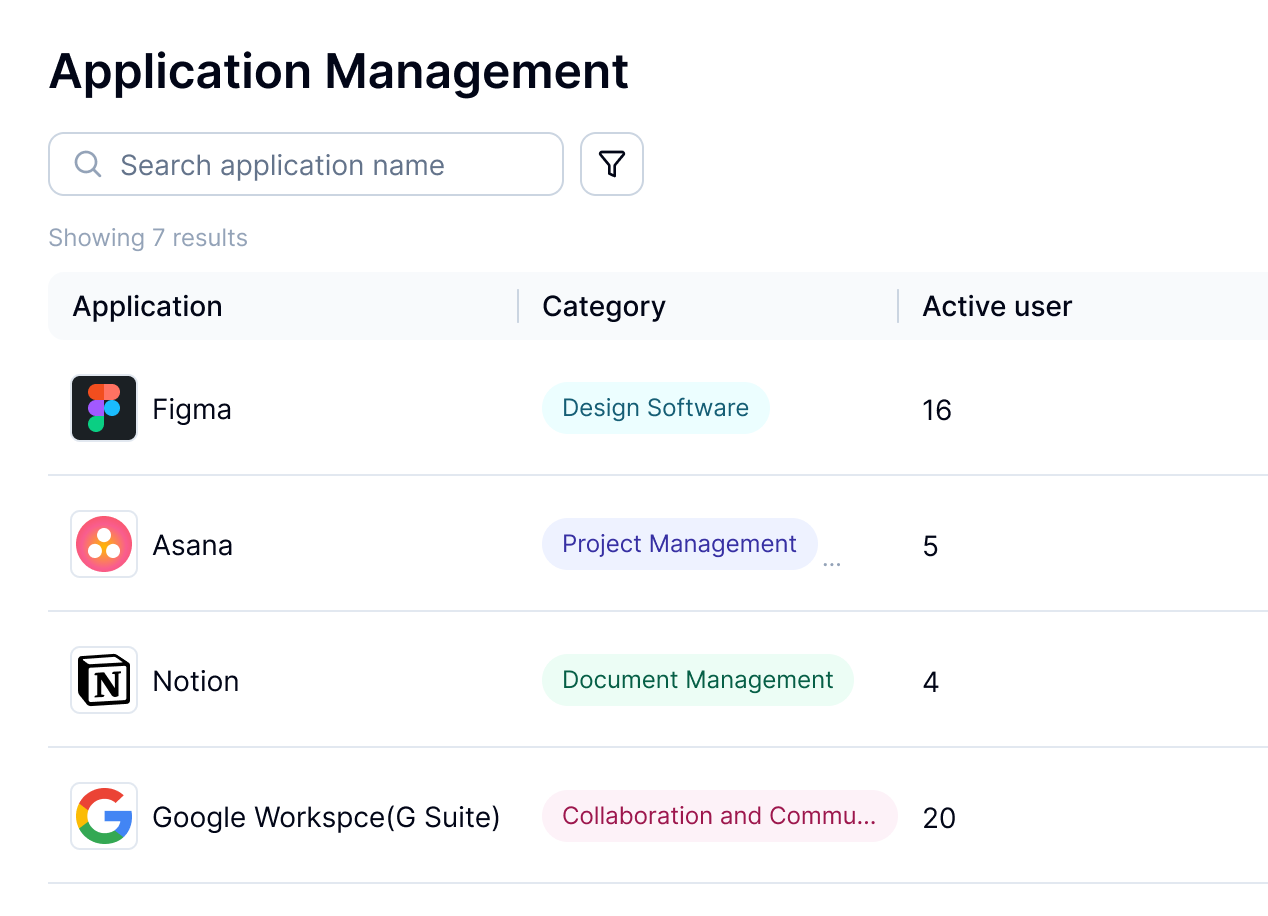
Task: Select the Document Management category tag
Action: [697, 680]
